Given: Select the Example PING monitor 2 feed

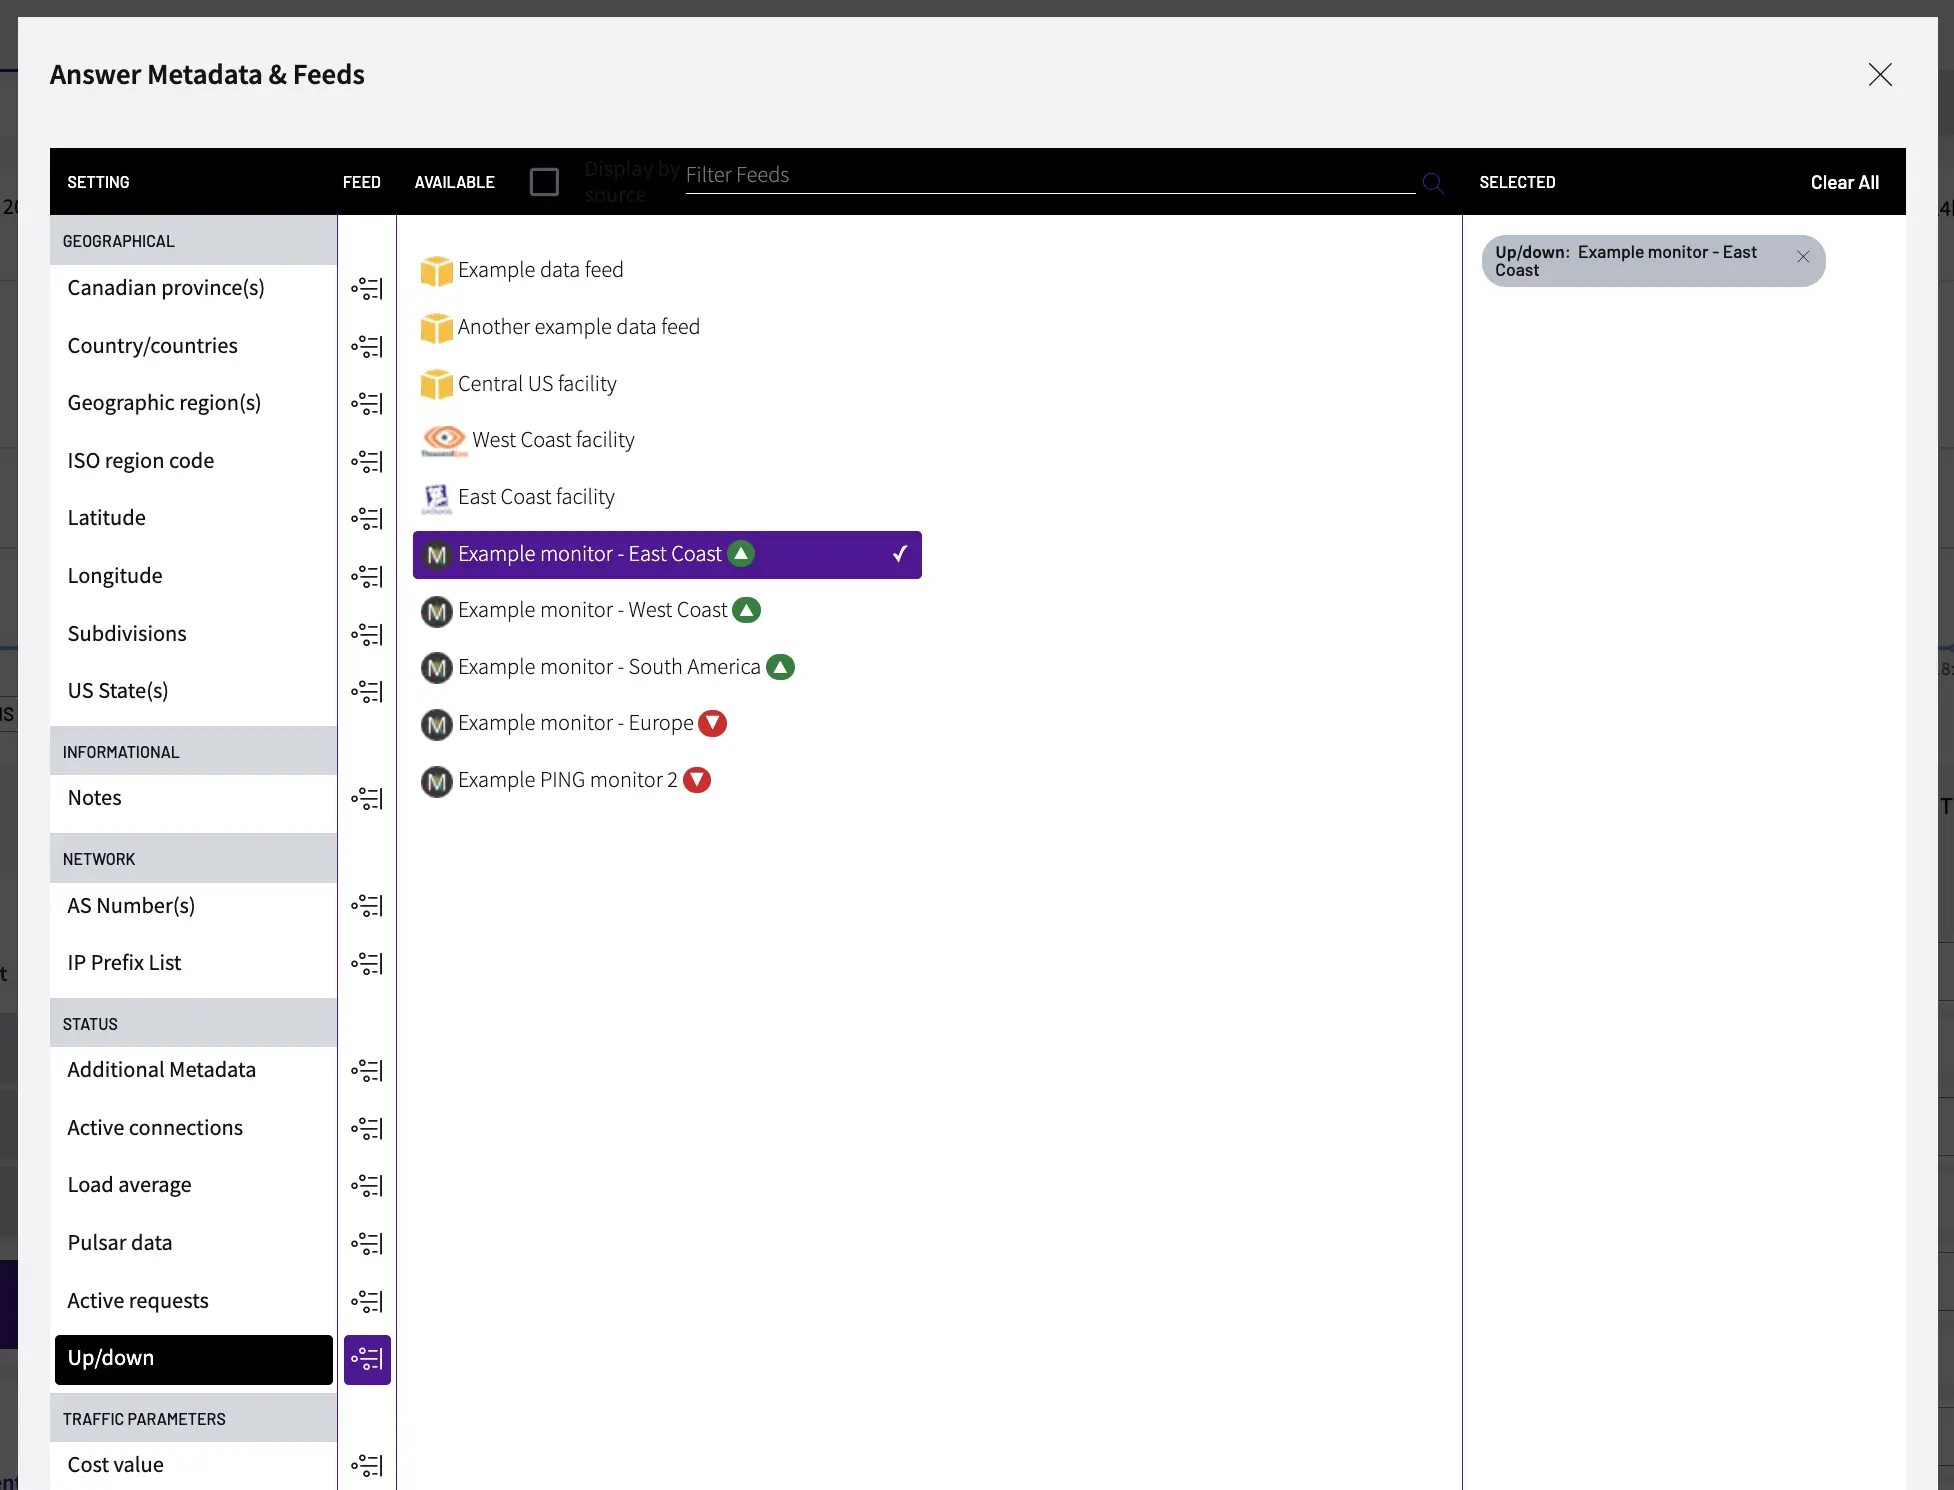Looking at the screenshot, I should point(567,780).
